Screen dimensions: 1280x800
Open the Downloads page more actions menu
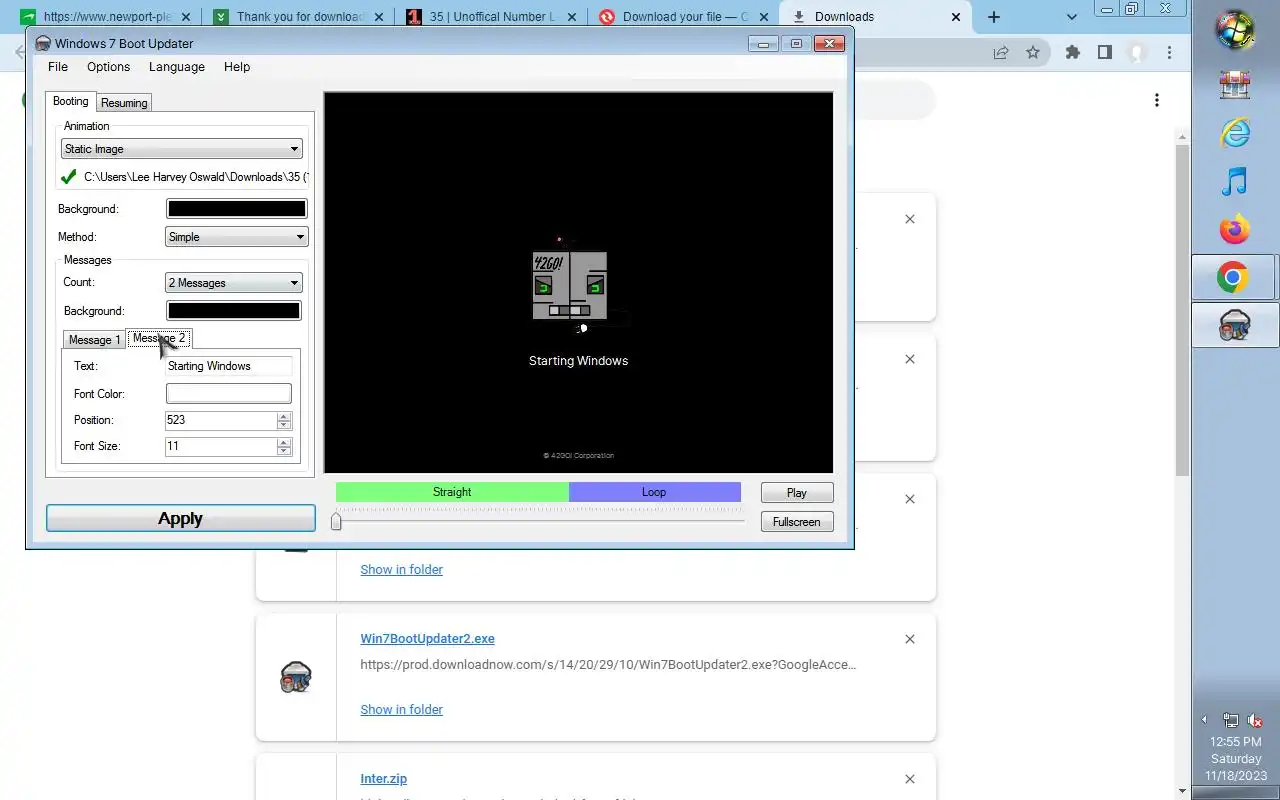coord(1157,100)
